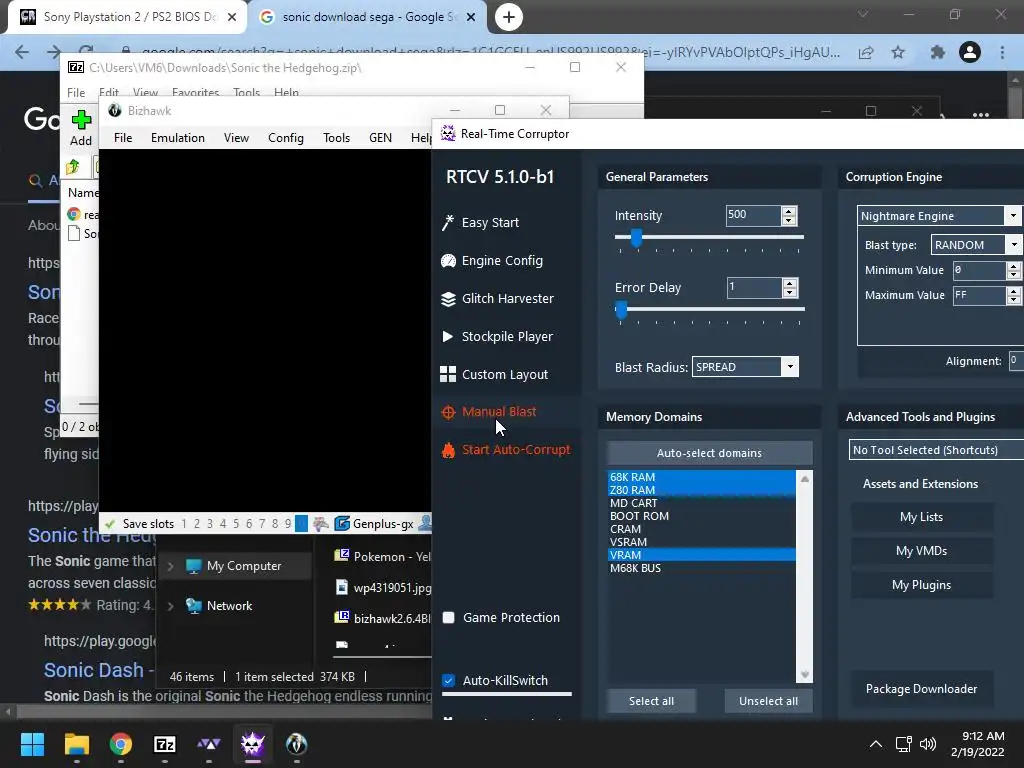Click Select all domains button
Screen dimensions: 1024x768
tap(651, 701)
